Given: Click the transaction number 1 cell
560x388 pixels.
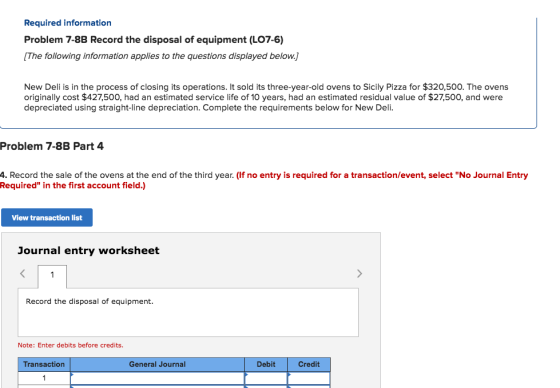Looking at the screenshot, I should [44, 378].
